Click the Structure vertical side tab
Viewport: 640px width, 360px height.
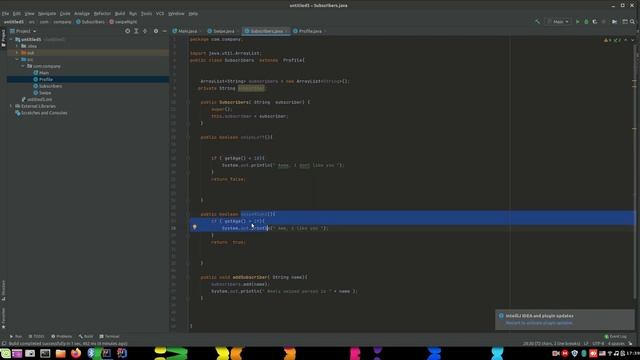tap(3, 290)
